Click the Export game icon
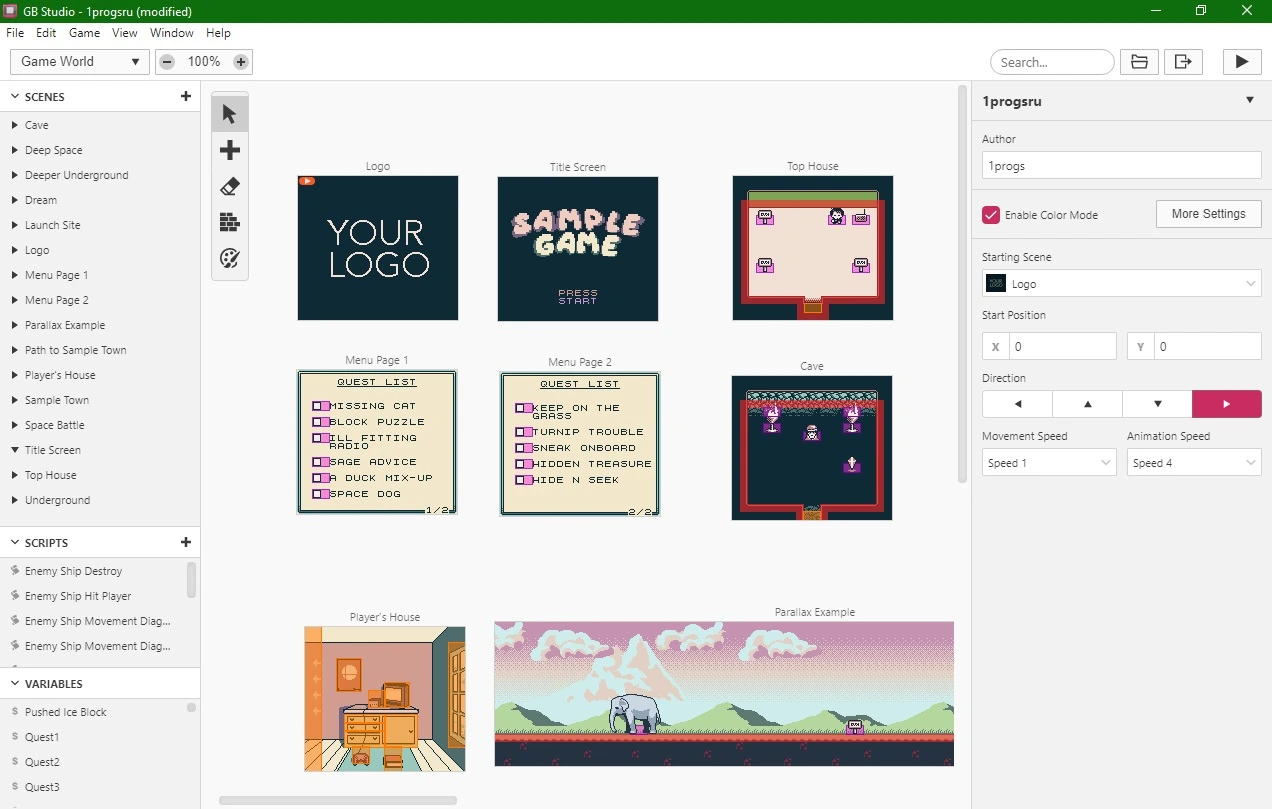 click(1183, 62)
